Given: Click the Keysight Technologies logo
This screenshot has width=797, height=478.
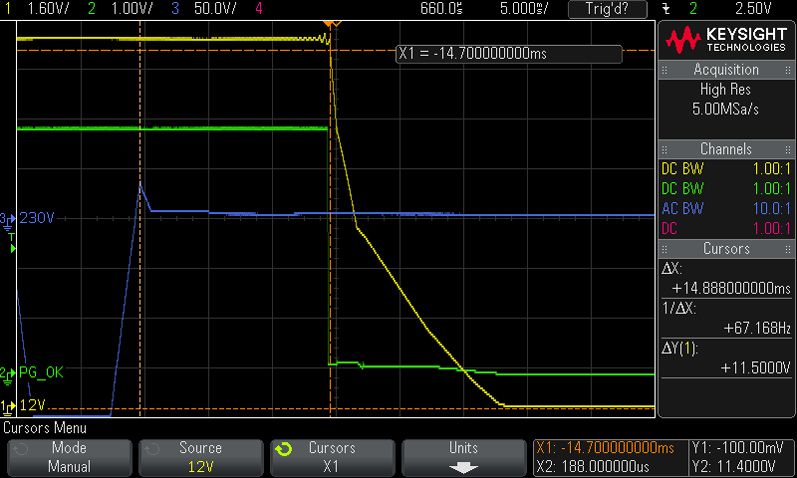Looking at the screenshot, I should pyautogui.click(x=726, y=40).
